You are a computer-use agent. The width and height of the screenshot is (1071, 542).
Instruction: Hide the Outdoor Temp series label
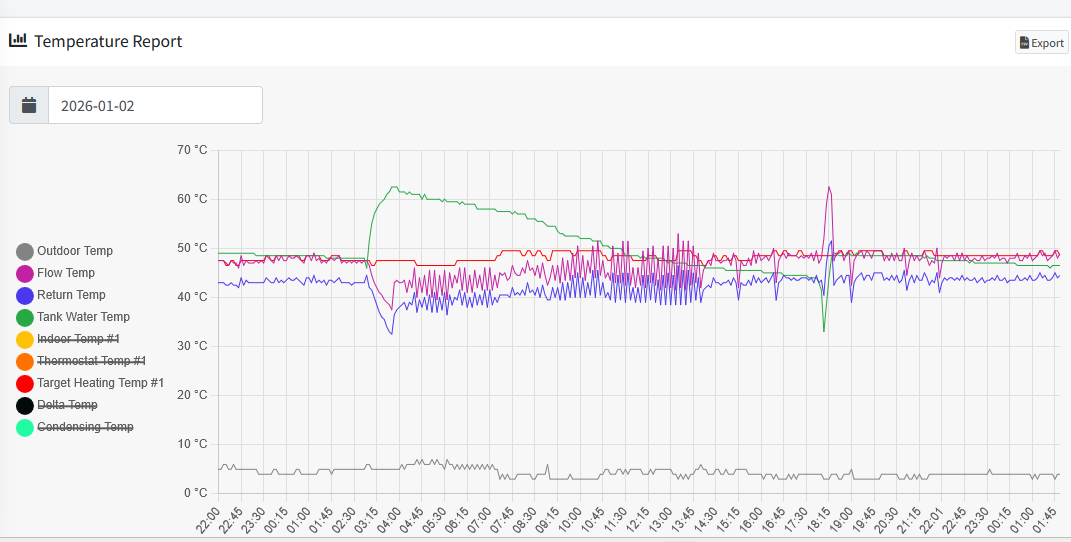click(x=75, y=251)
